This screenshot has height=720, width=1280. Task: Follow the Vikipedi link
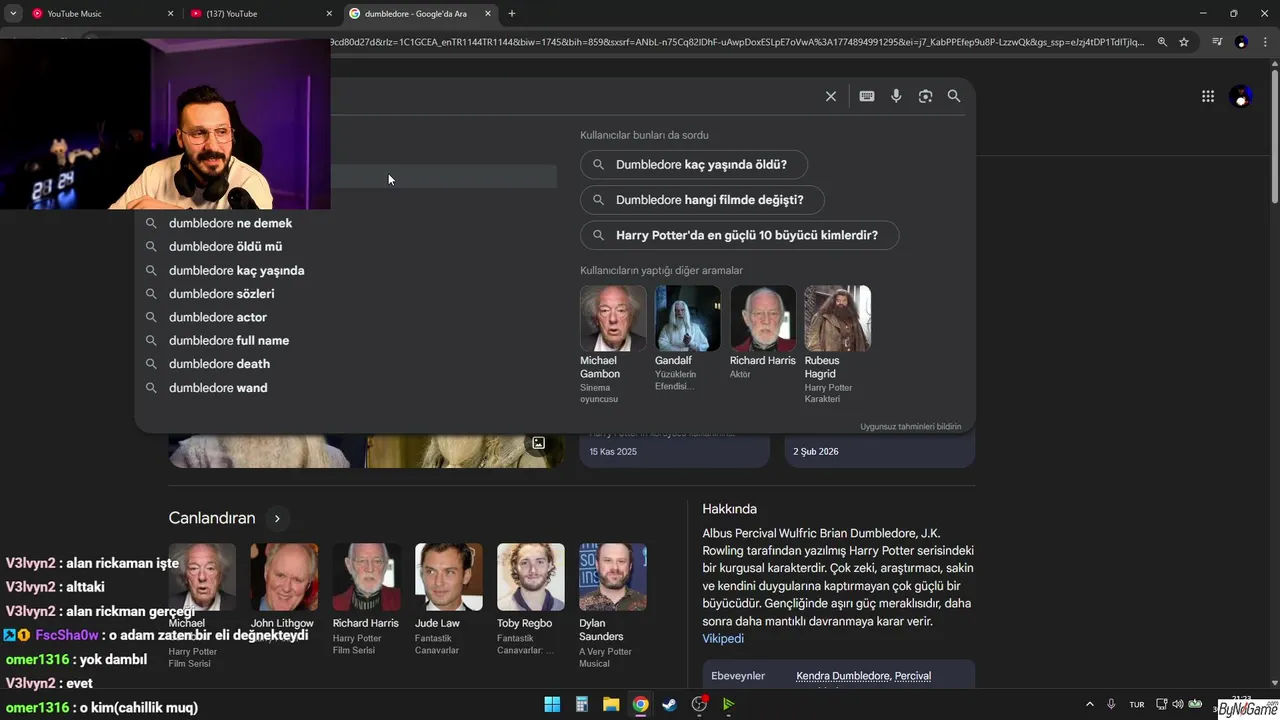(723, 638)
